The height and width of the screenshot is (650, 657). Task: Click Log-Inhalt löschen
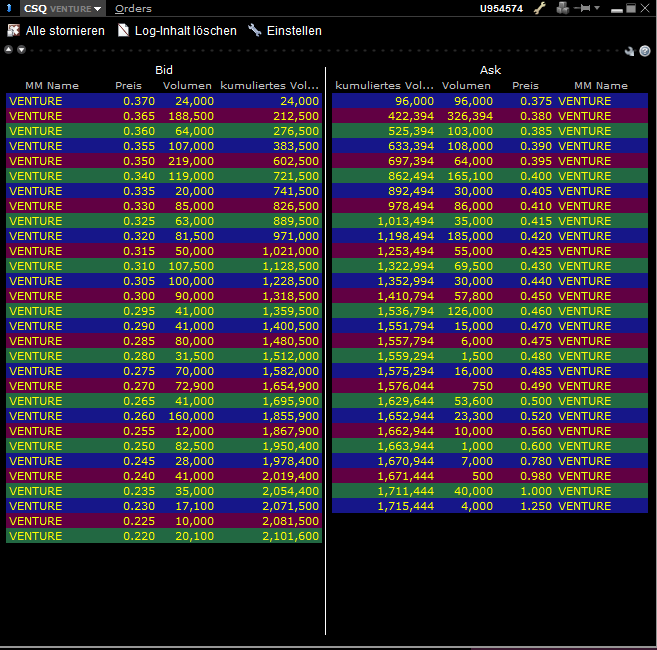click(177, 31)
